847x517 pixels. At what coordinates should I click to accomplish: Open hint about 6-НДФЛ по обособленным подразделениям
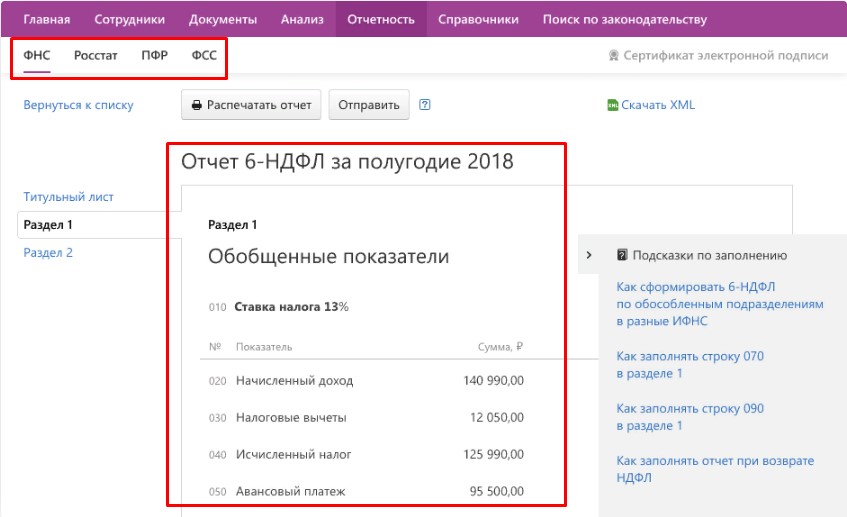(x=720, y=304)
